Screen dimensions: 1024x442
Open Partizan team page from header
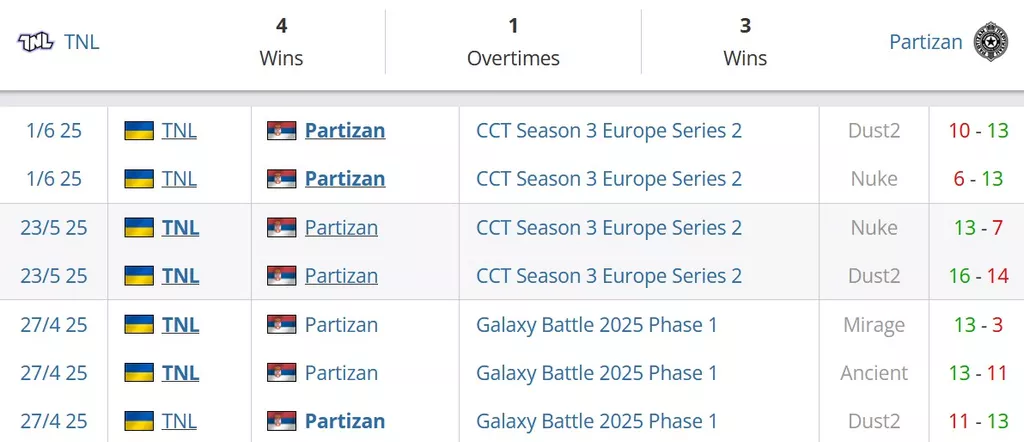click(x=925, y=42)
